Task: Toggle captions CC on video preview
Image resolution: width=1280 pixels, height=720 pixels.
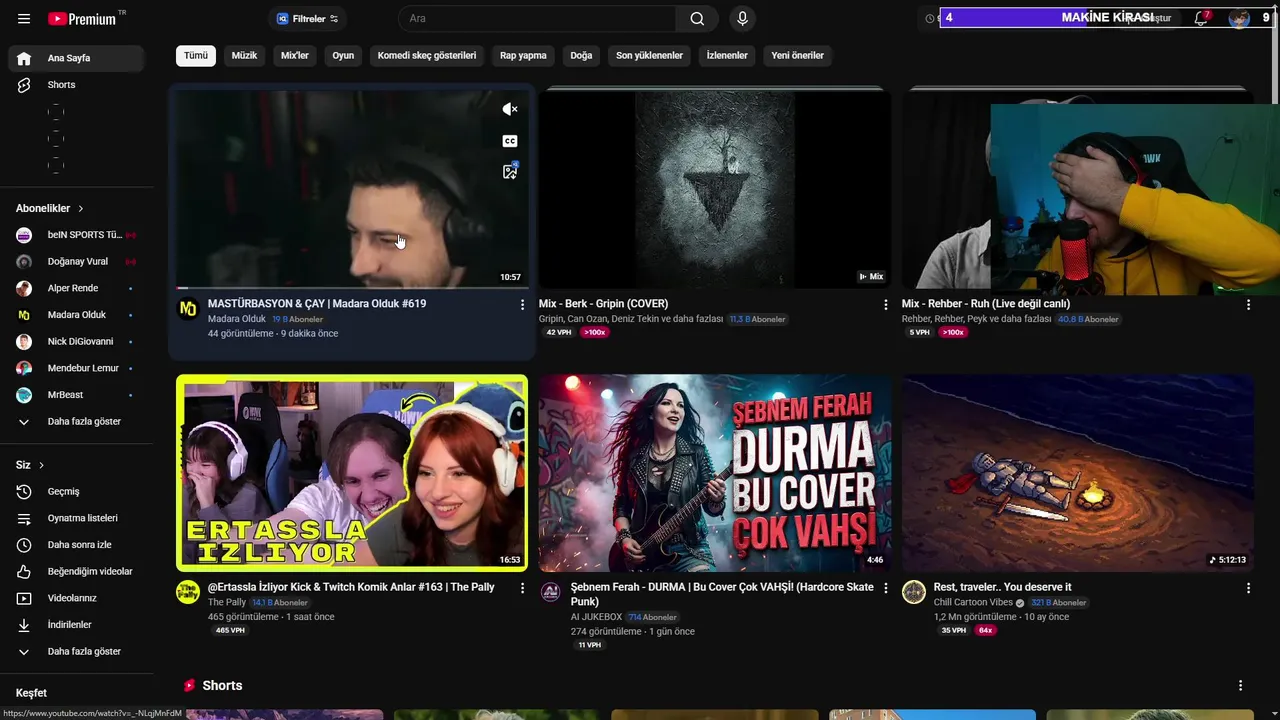Action: click(510, 141)
